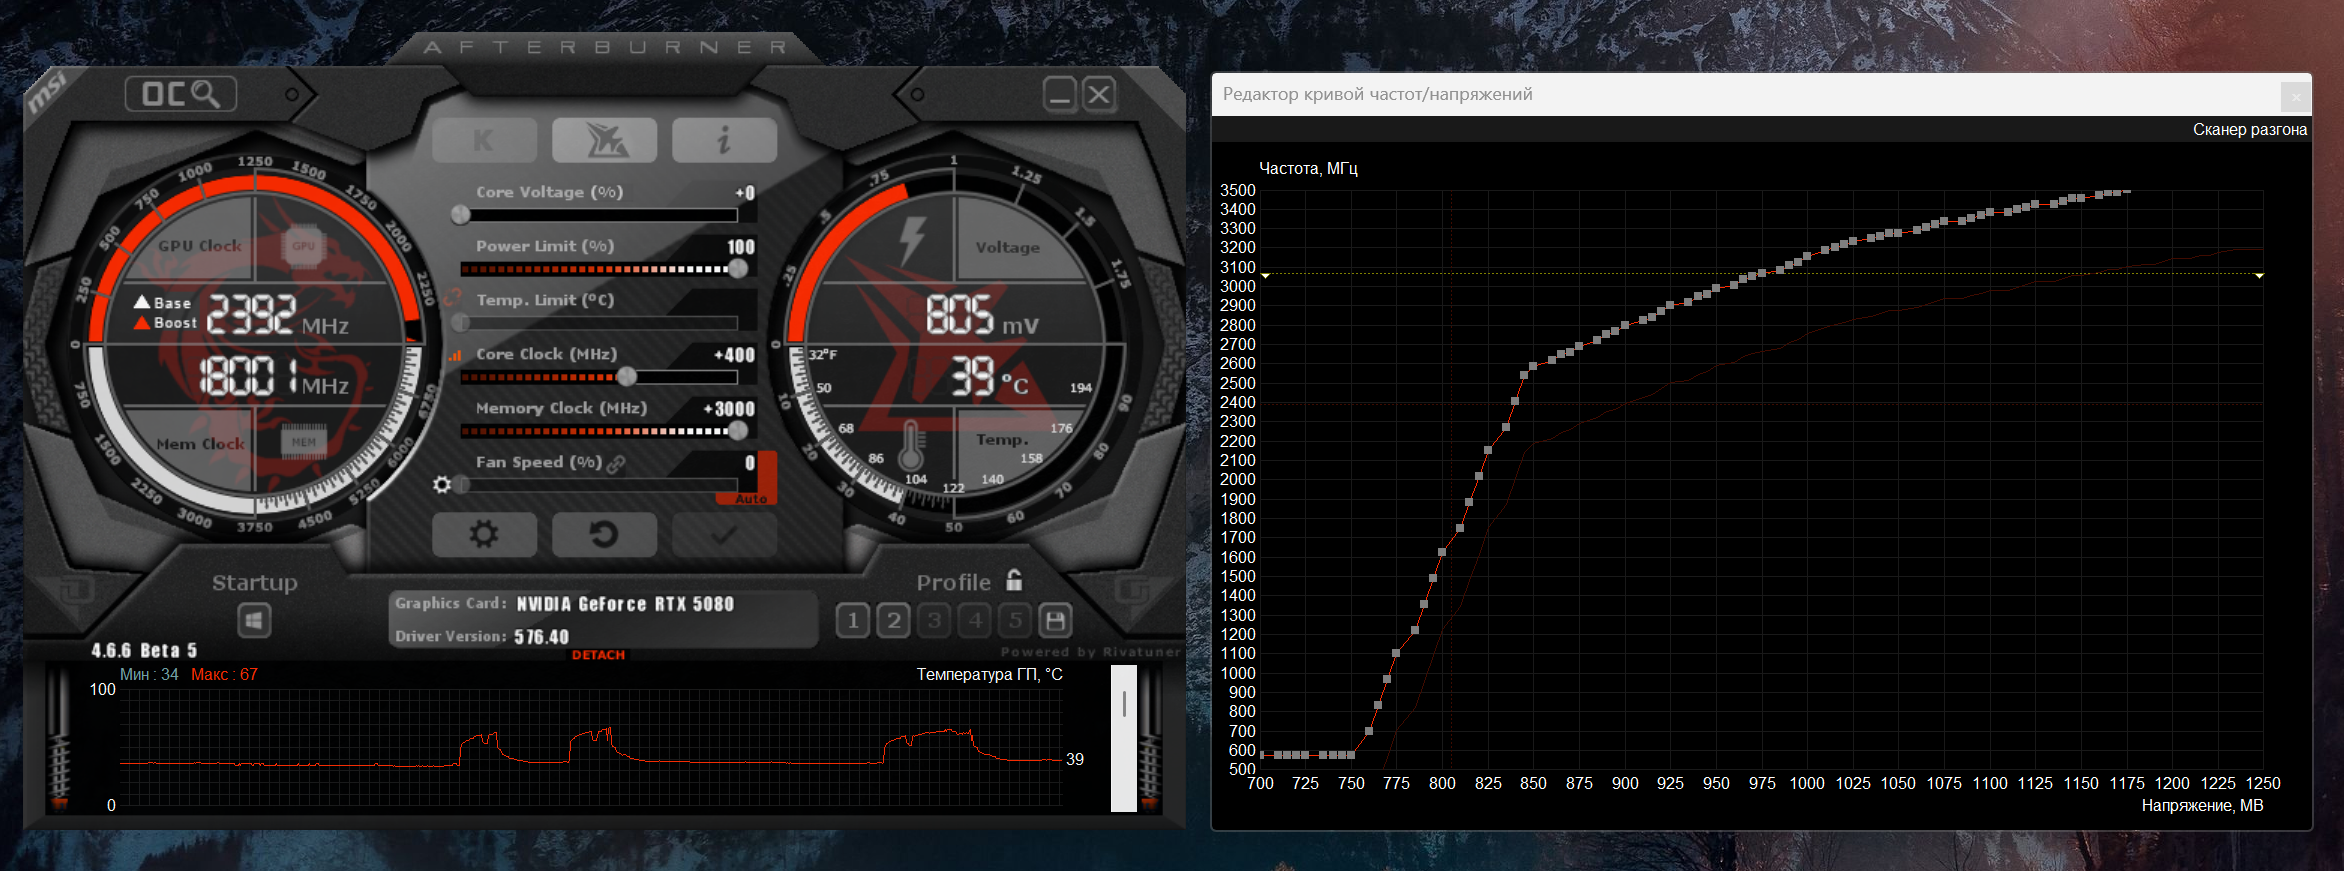Click the Core Voltage slider thumb
2344x871 pixels.
(461, 214)
